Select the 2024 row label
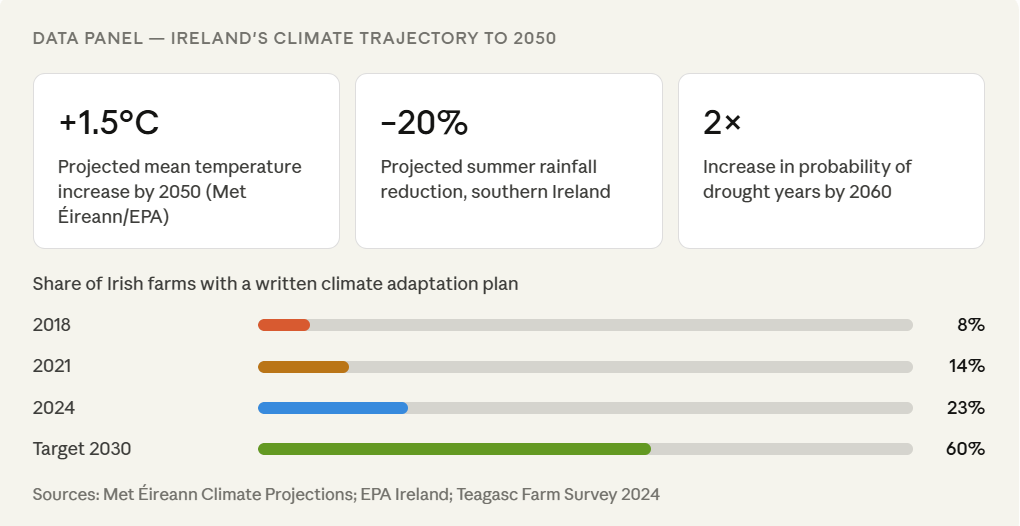Image resolution: width=1020 pixels, height=526 pixels. click(x=53, y=408)
